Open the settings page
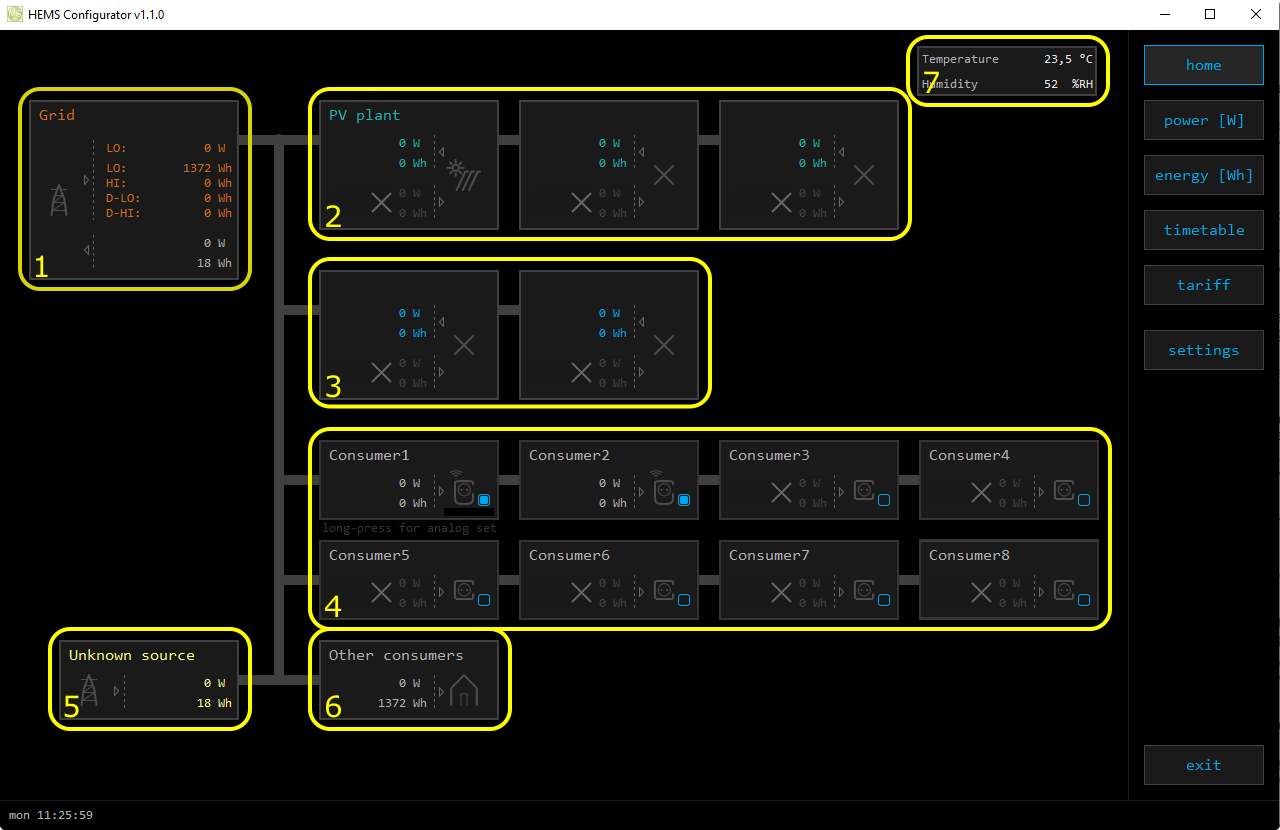 tap(1203, 350)
